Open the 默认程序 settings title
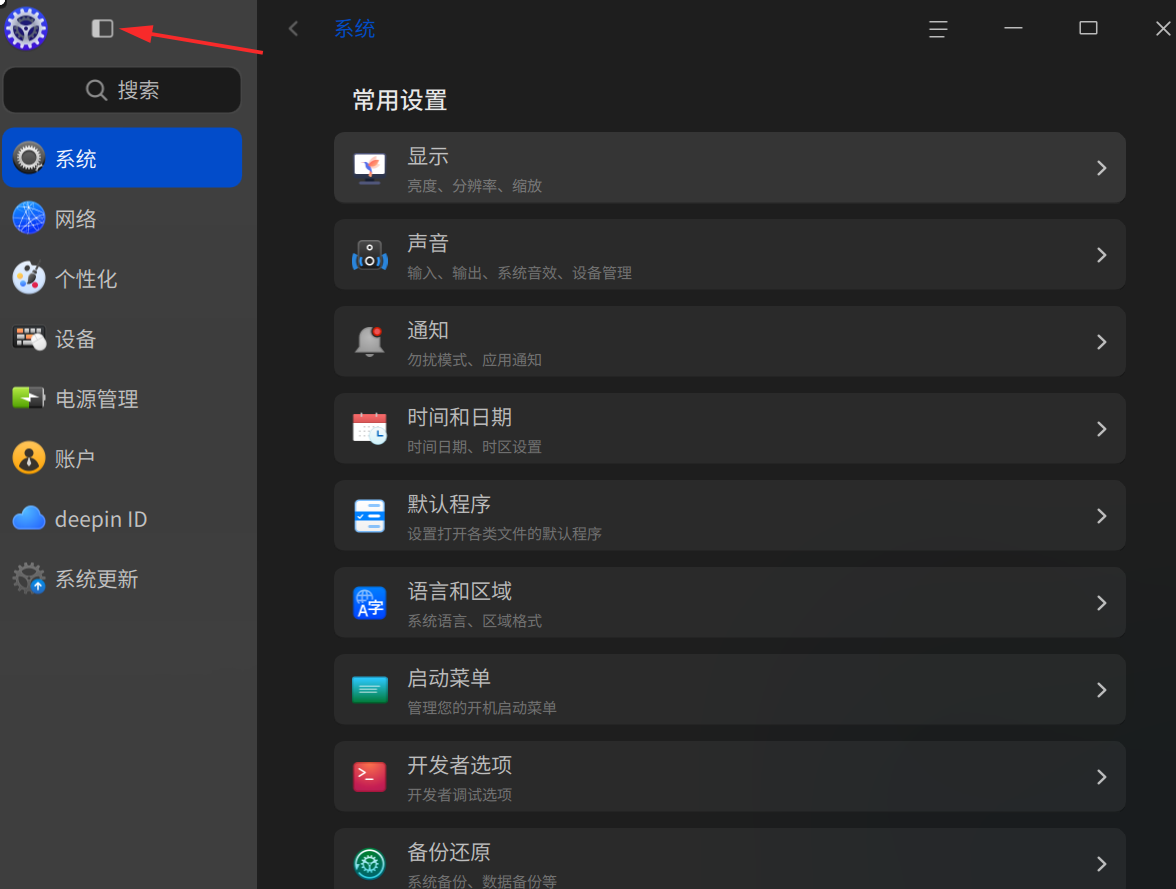The height and width of the screenshot is (889, 1176). coord(448,504)
